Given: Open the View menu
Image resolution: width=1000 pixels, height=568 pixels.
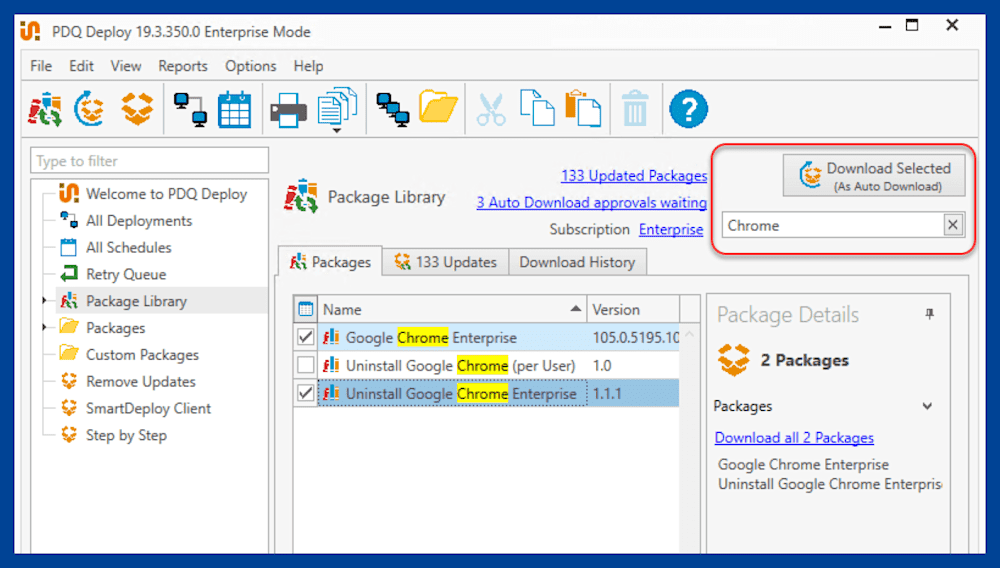Looking at the screenshot, I should (126, 66).
